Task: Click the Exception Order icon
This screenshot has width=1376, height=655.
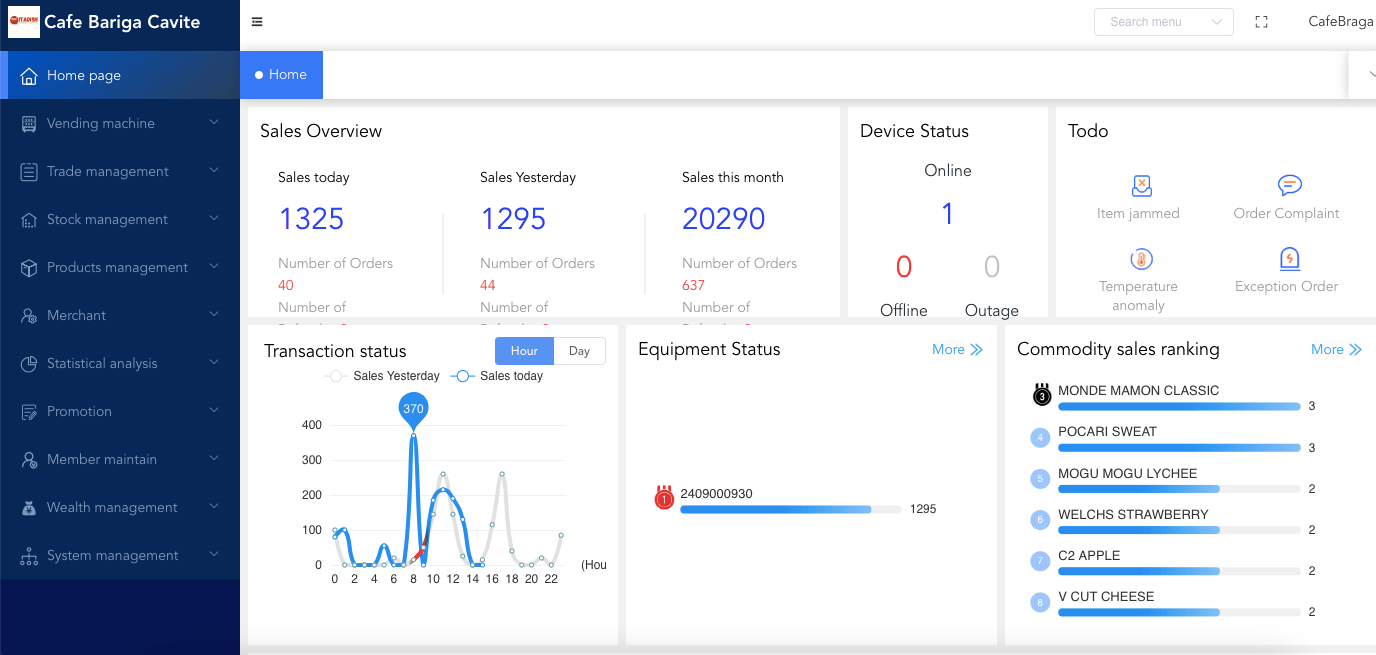Action: click(x=1289, y=260)
